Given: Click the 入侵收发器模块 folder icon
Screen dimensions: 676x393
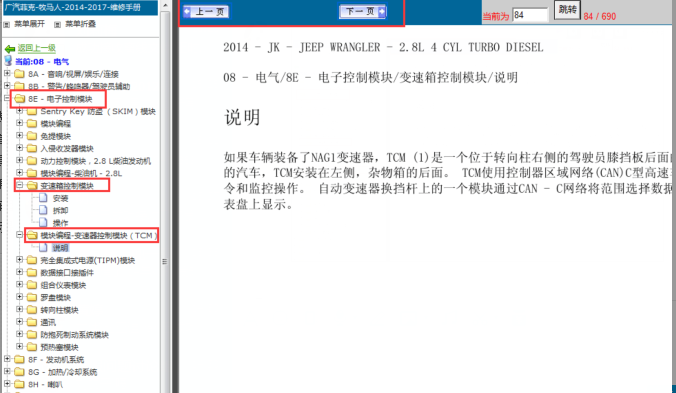Looking at the screenshot, I should point(31,148).
